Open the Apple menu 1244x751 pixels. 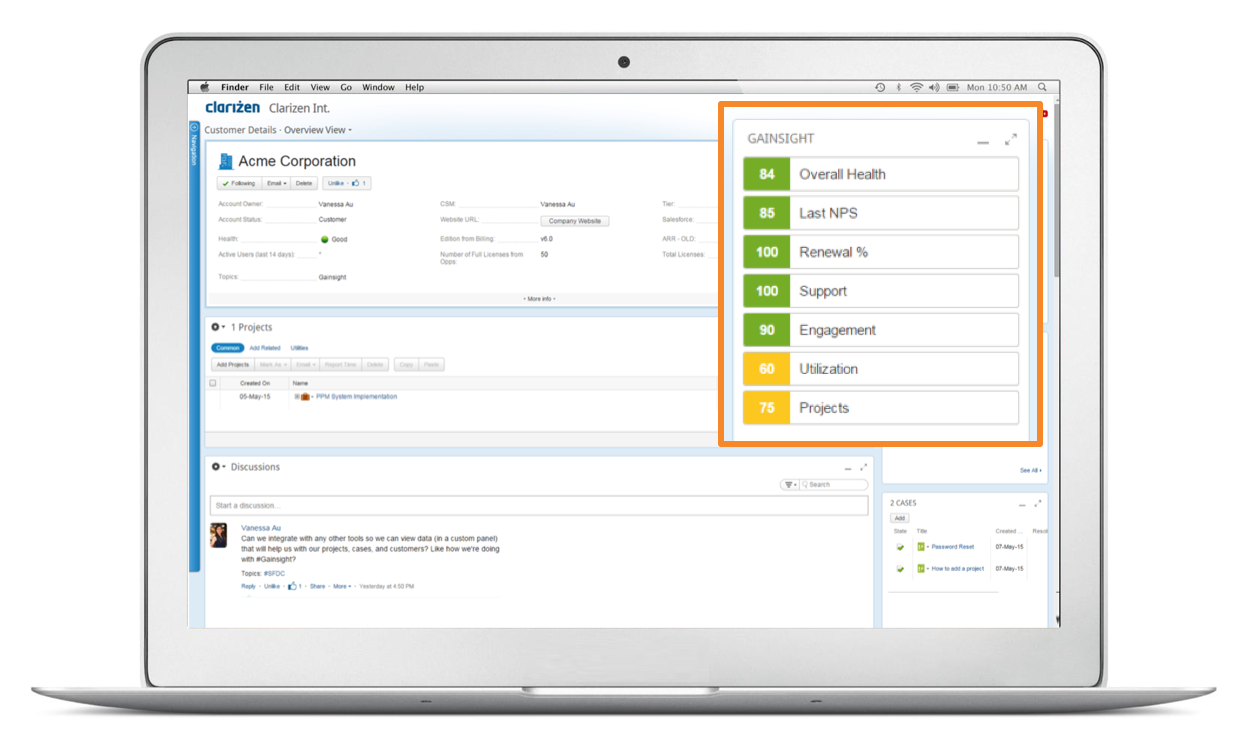(x=205, y=88)
